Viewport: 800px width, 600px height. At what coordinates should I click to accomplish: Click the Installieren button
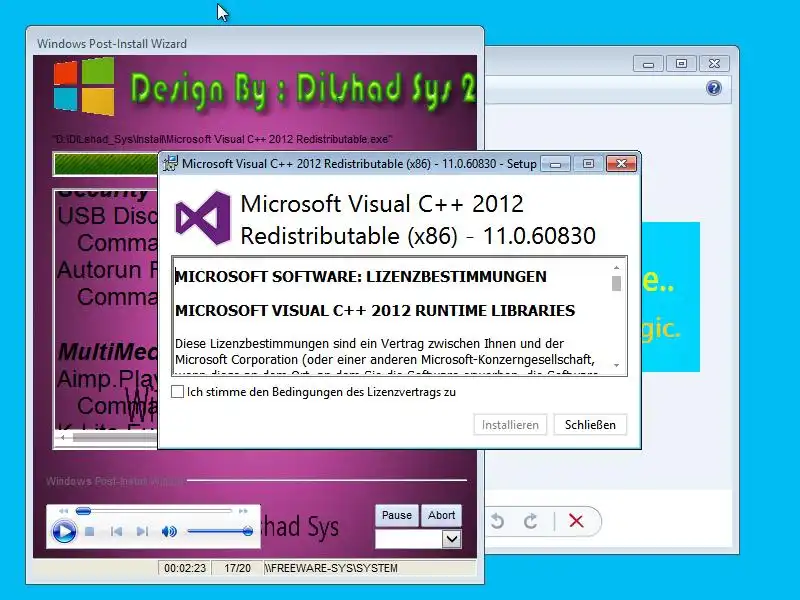point(510,424)
